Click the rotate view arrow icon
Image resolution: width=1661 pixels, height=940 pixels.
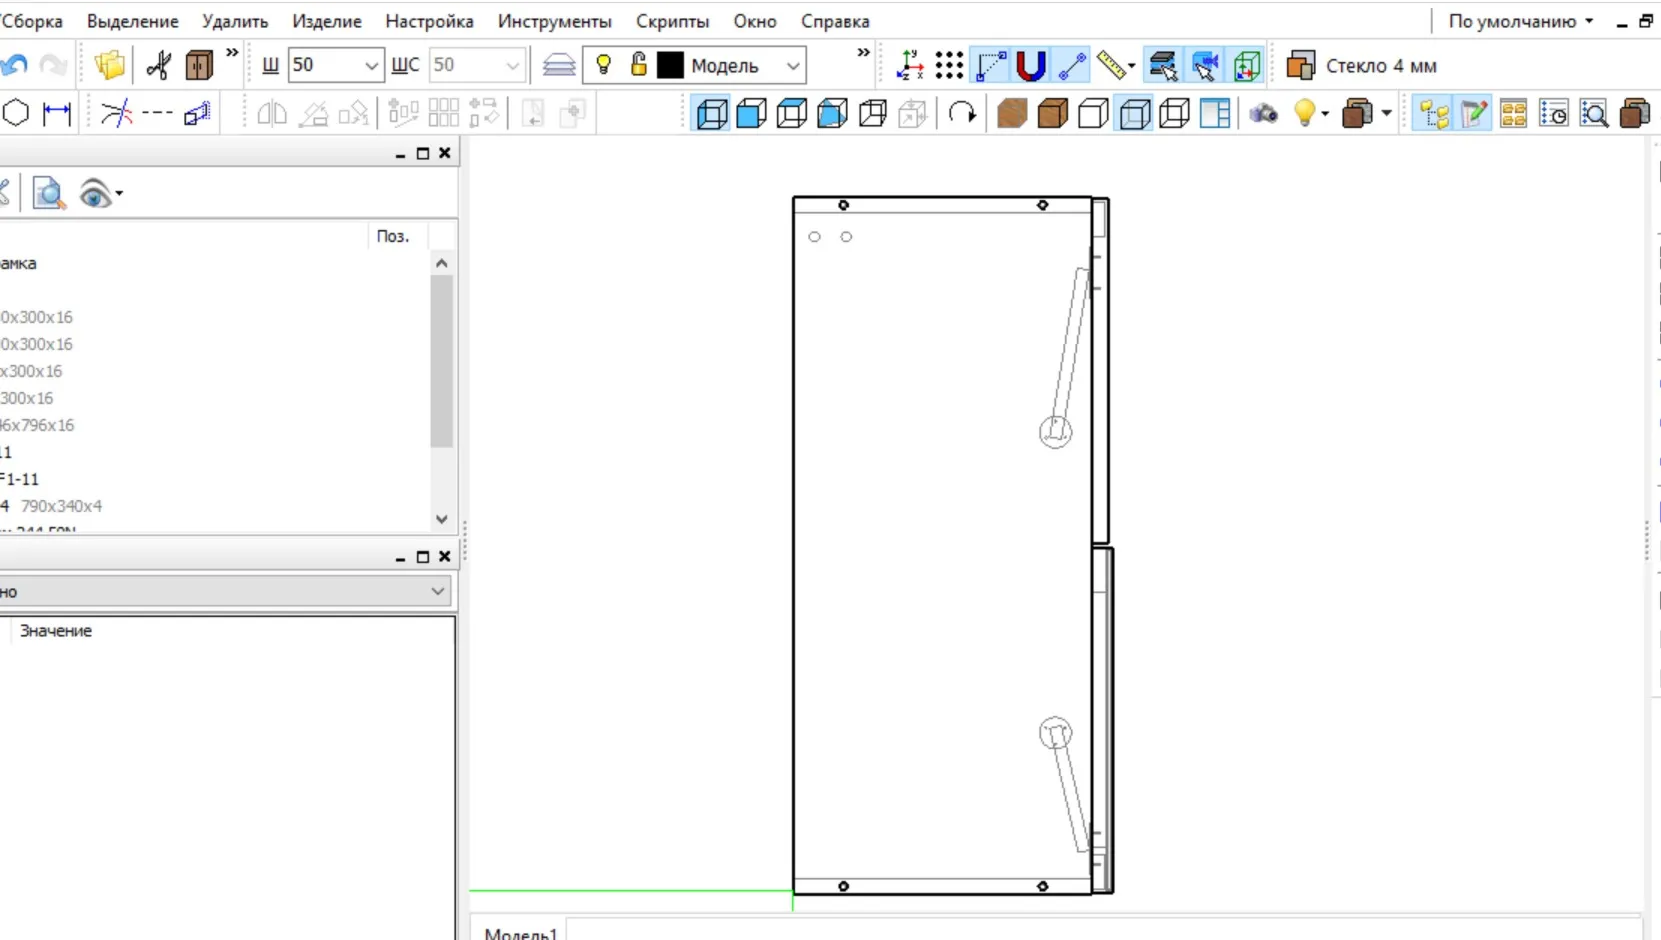coord(962,114)
